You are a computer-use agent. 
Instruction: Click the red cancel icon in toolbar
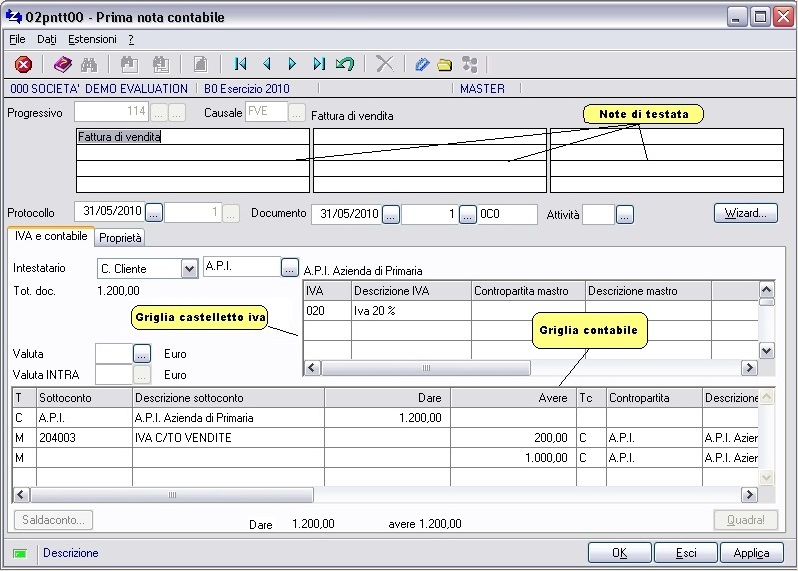pos(23,65)
